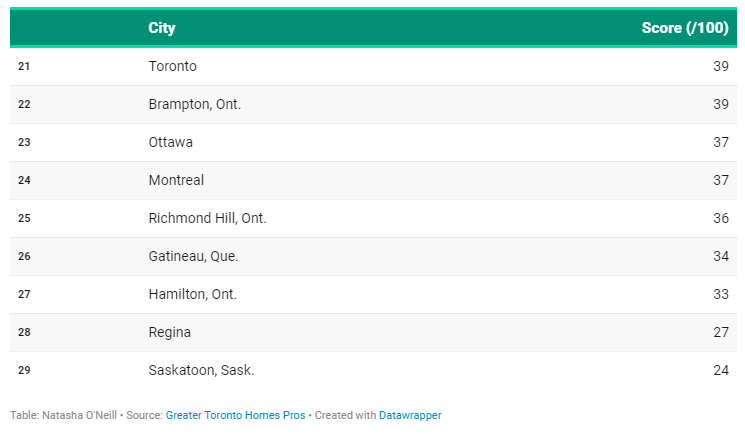
Task: Select Saskatoon, Sask. row
Action: [373, 370]
